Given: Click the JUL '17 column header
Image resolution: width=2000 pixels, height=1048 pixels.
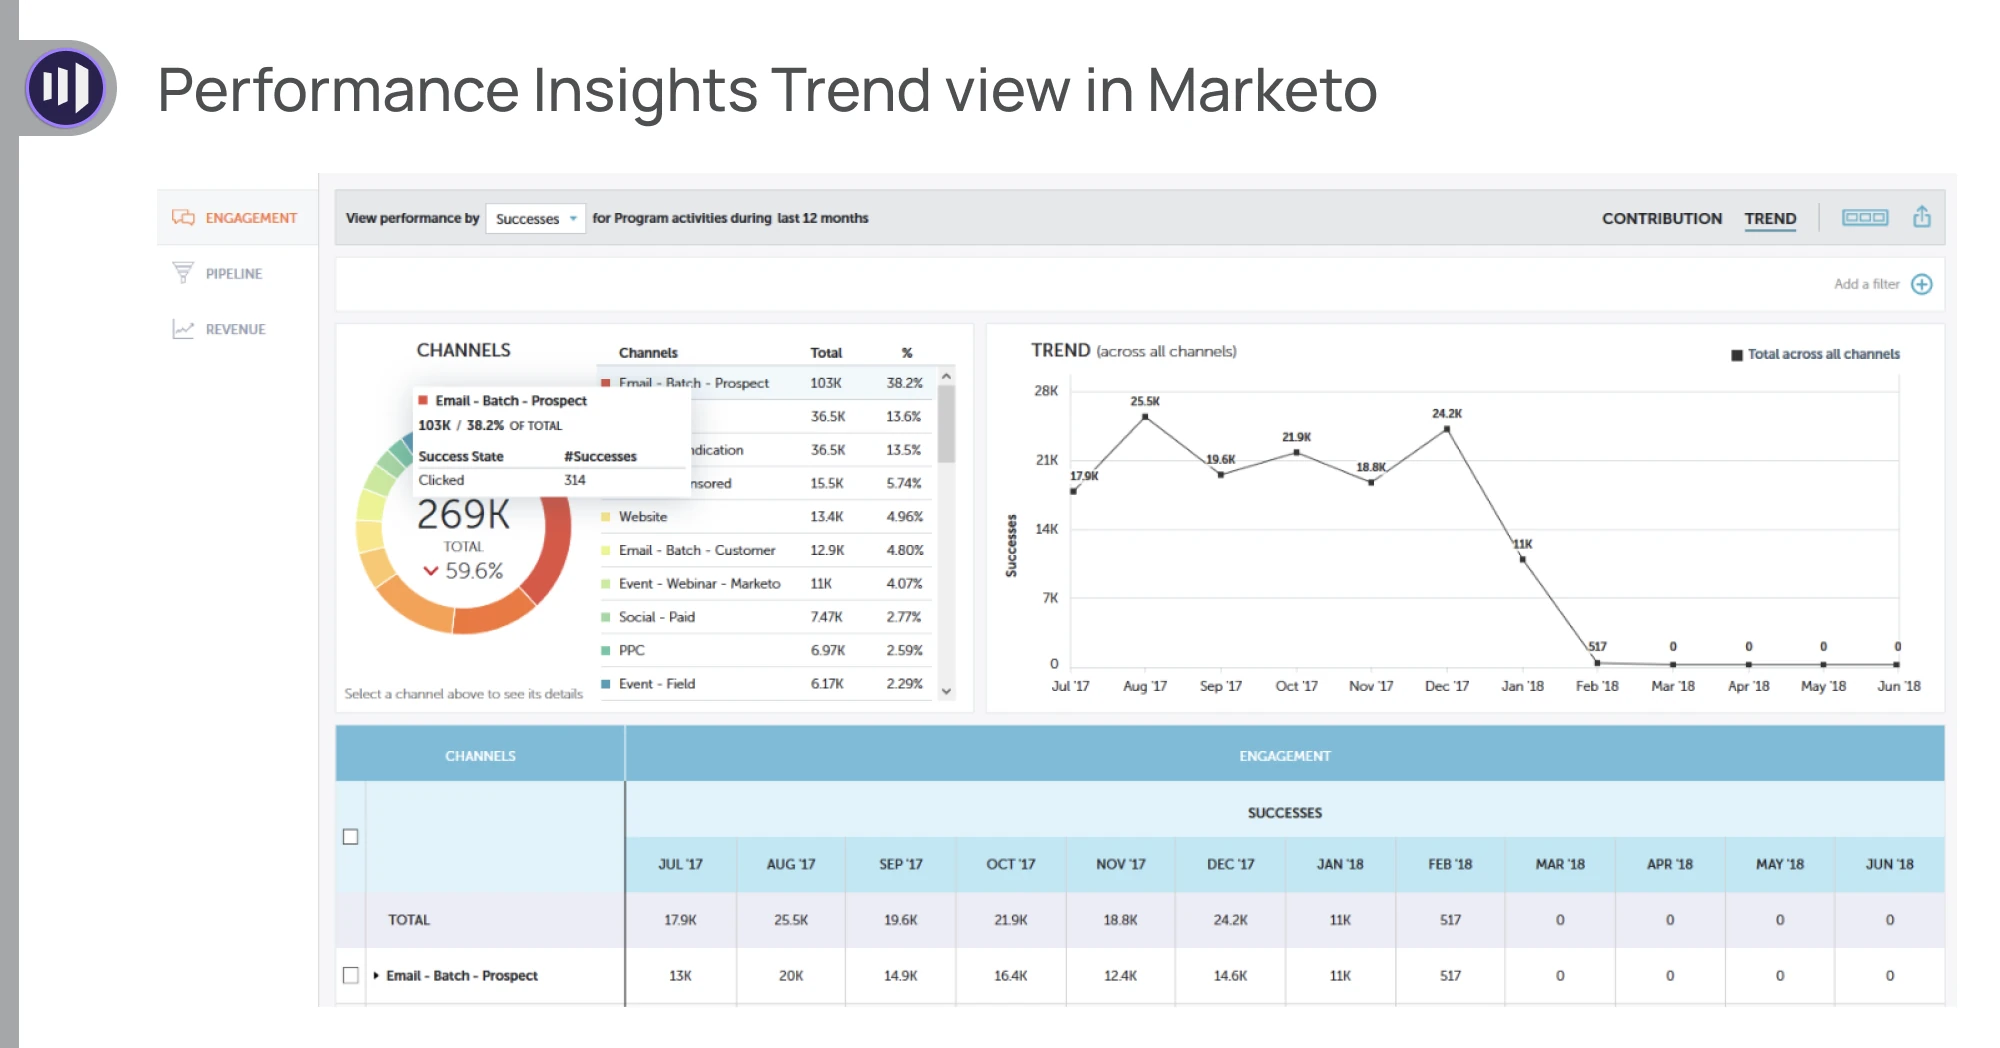Looking at the screenshot, I should point(680,864).
